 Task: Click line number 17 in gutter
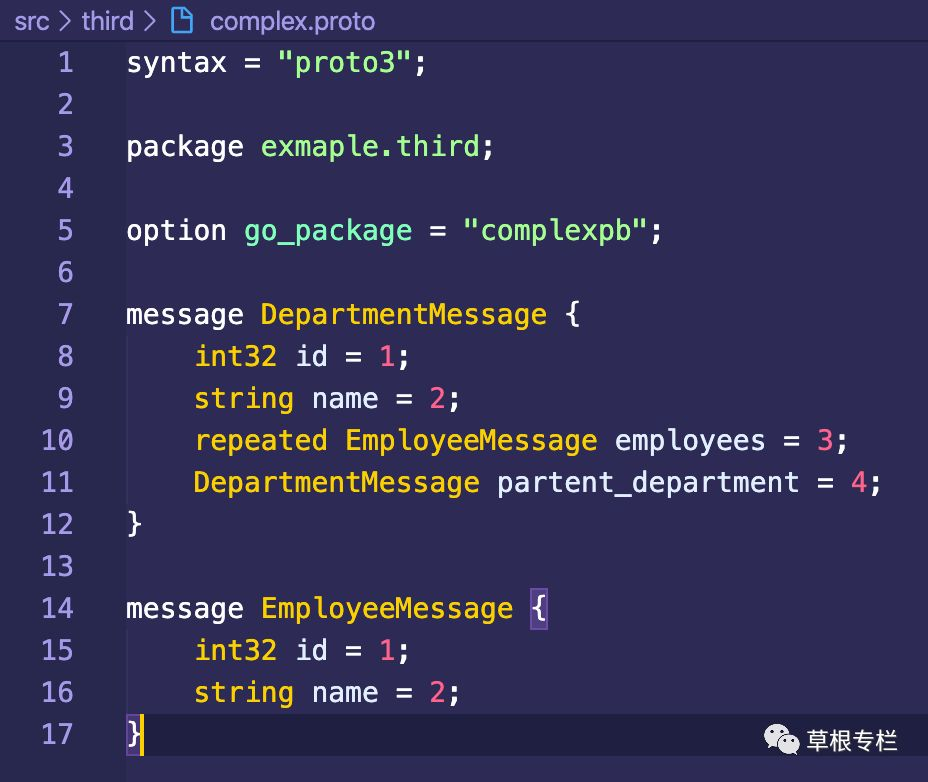(x=57, y=735)
